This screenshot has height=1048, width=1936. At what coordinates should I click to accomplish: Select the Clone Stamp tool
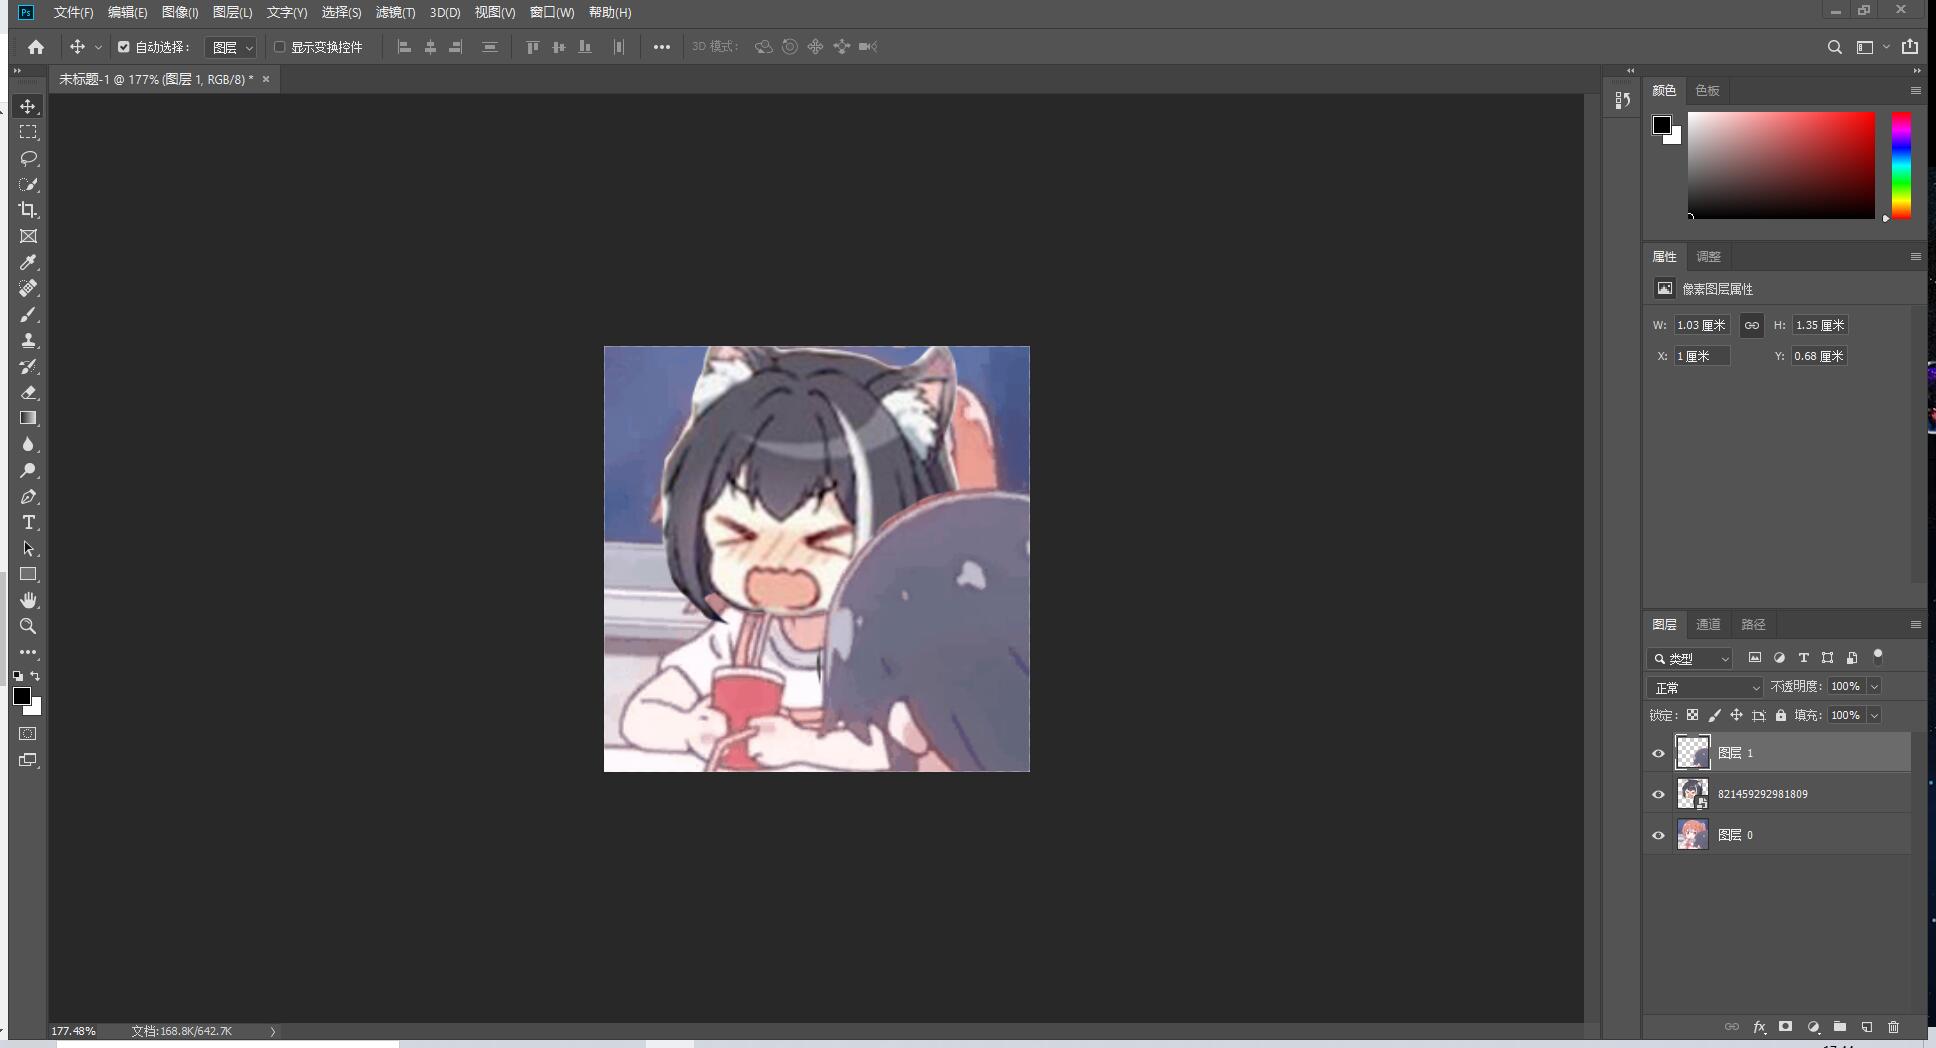point(28,340)
